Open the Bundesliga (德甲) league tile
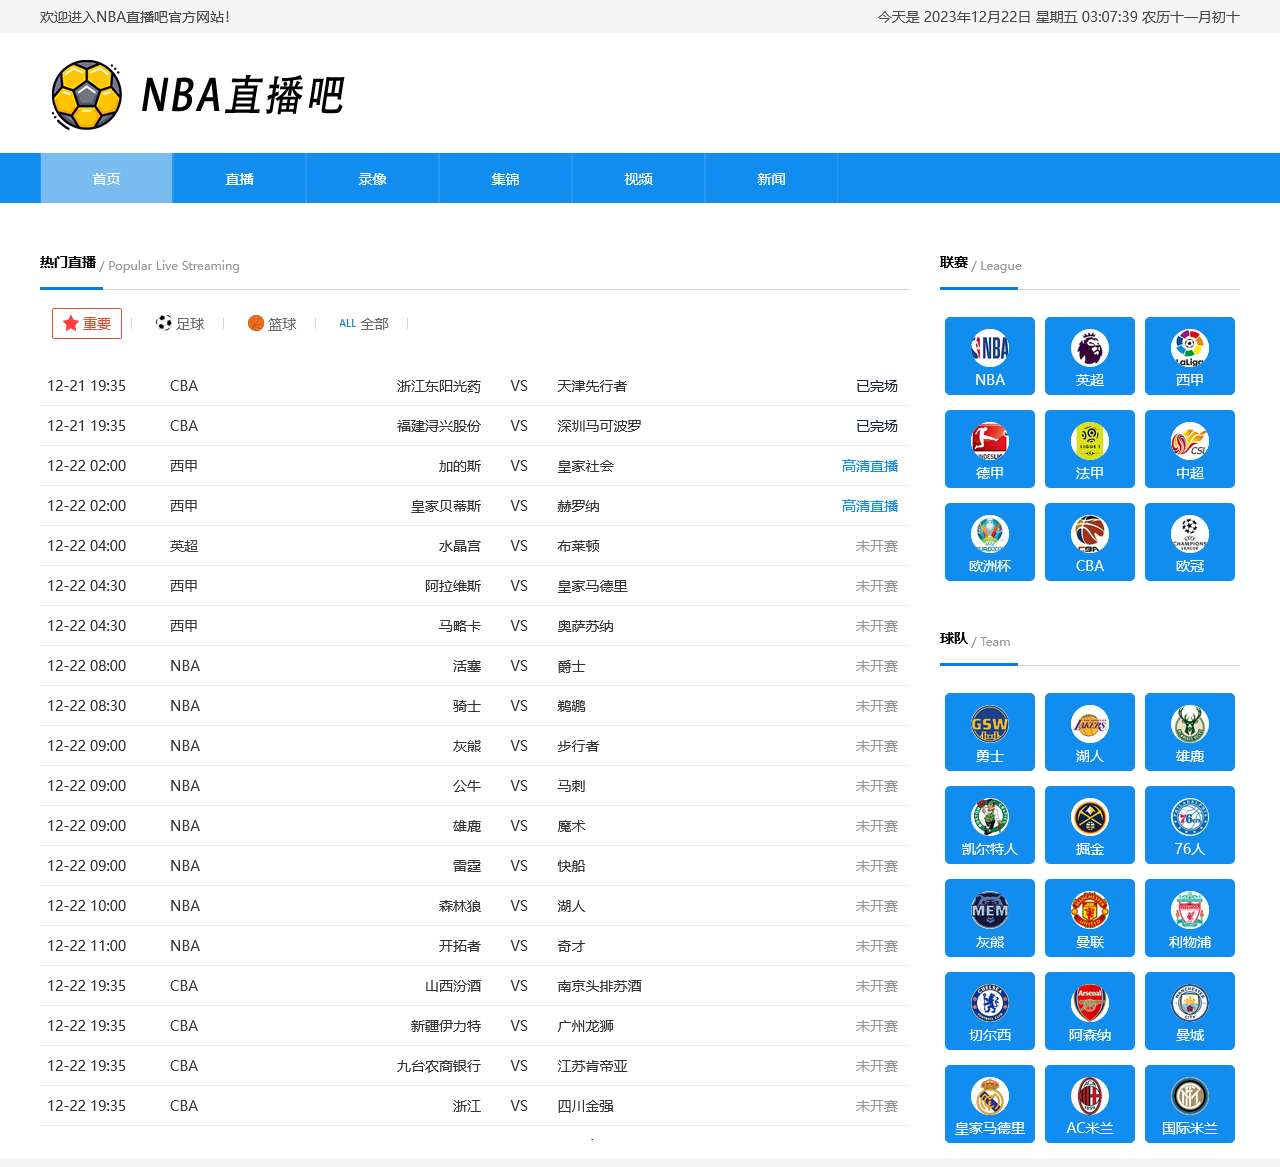Screen dimensions: 1280x1167 [989, 449]
